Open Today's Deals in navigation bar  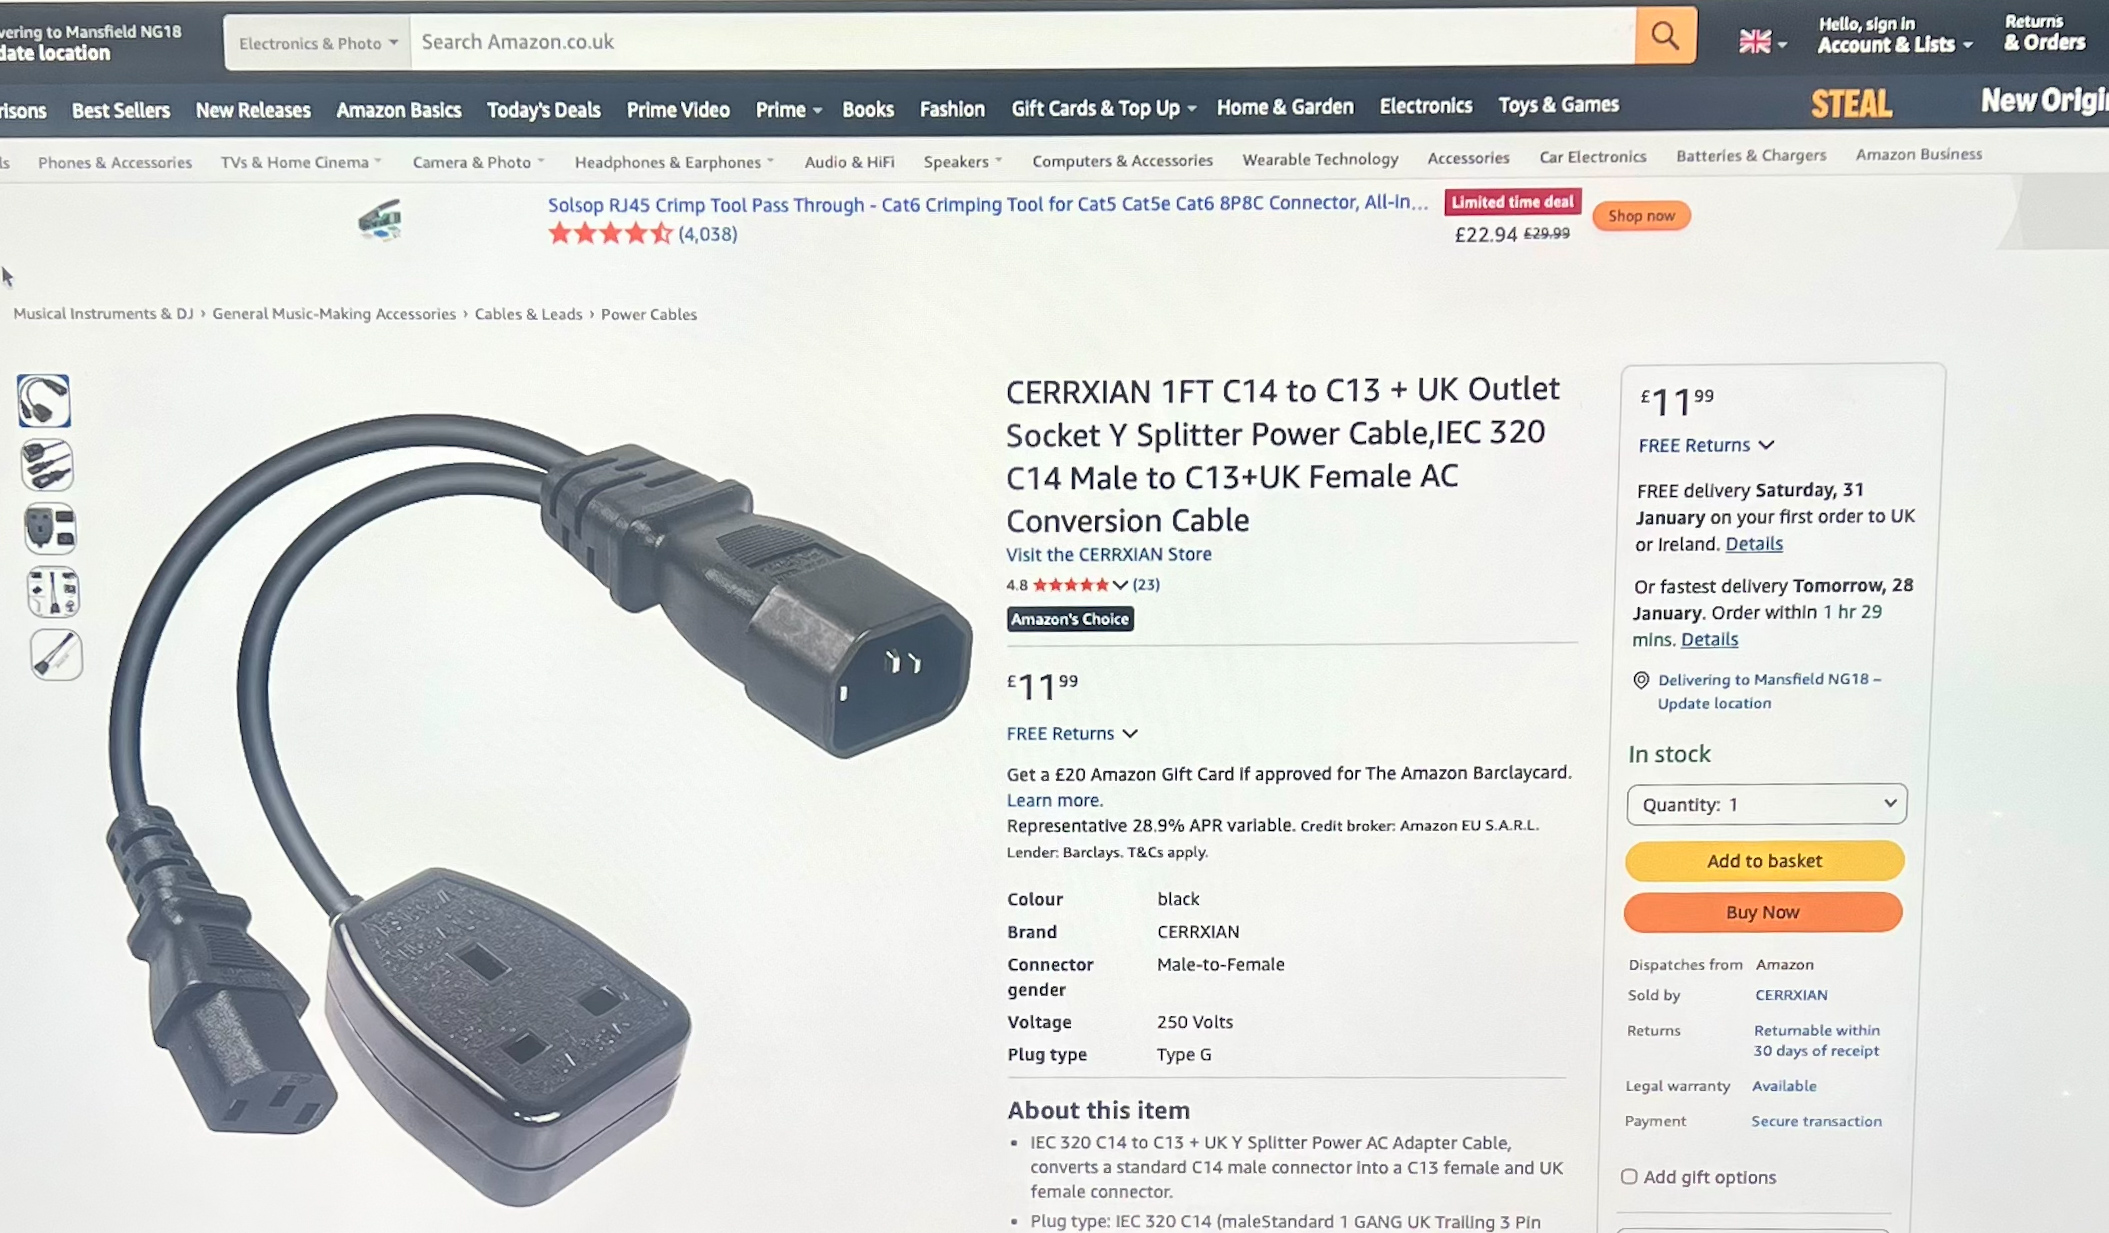(x=543, y=110)
